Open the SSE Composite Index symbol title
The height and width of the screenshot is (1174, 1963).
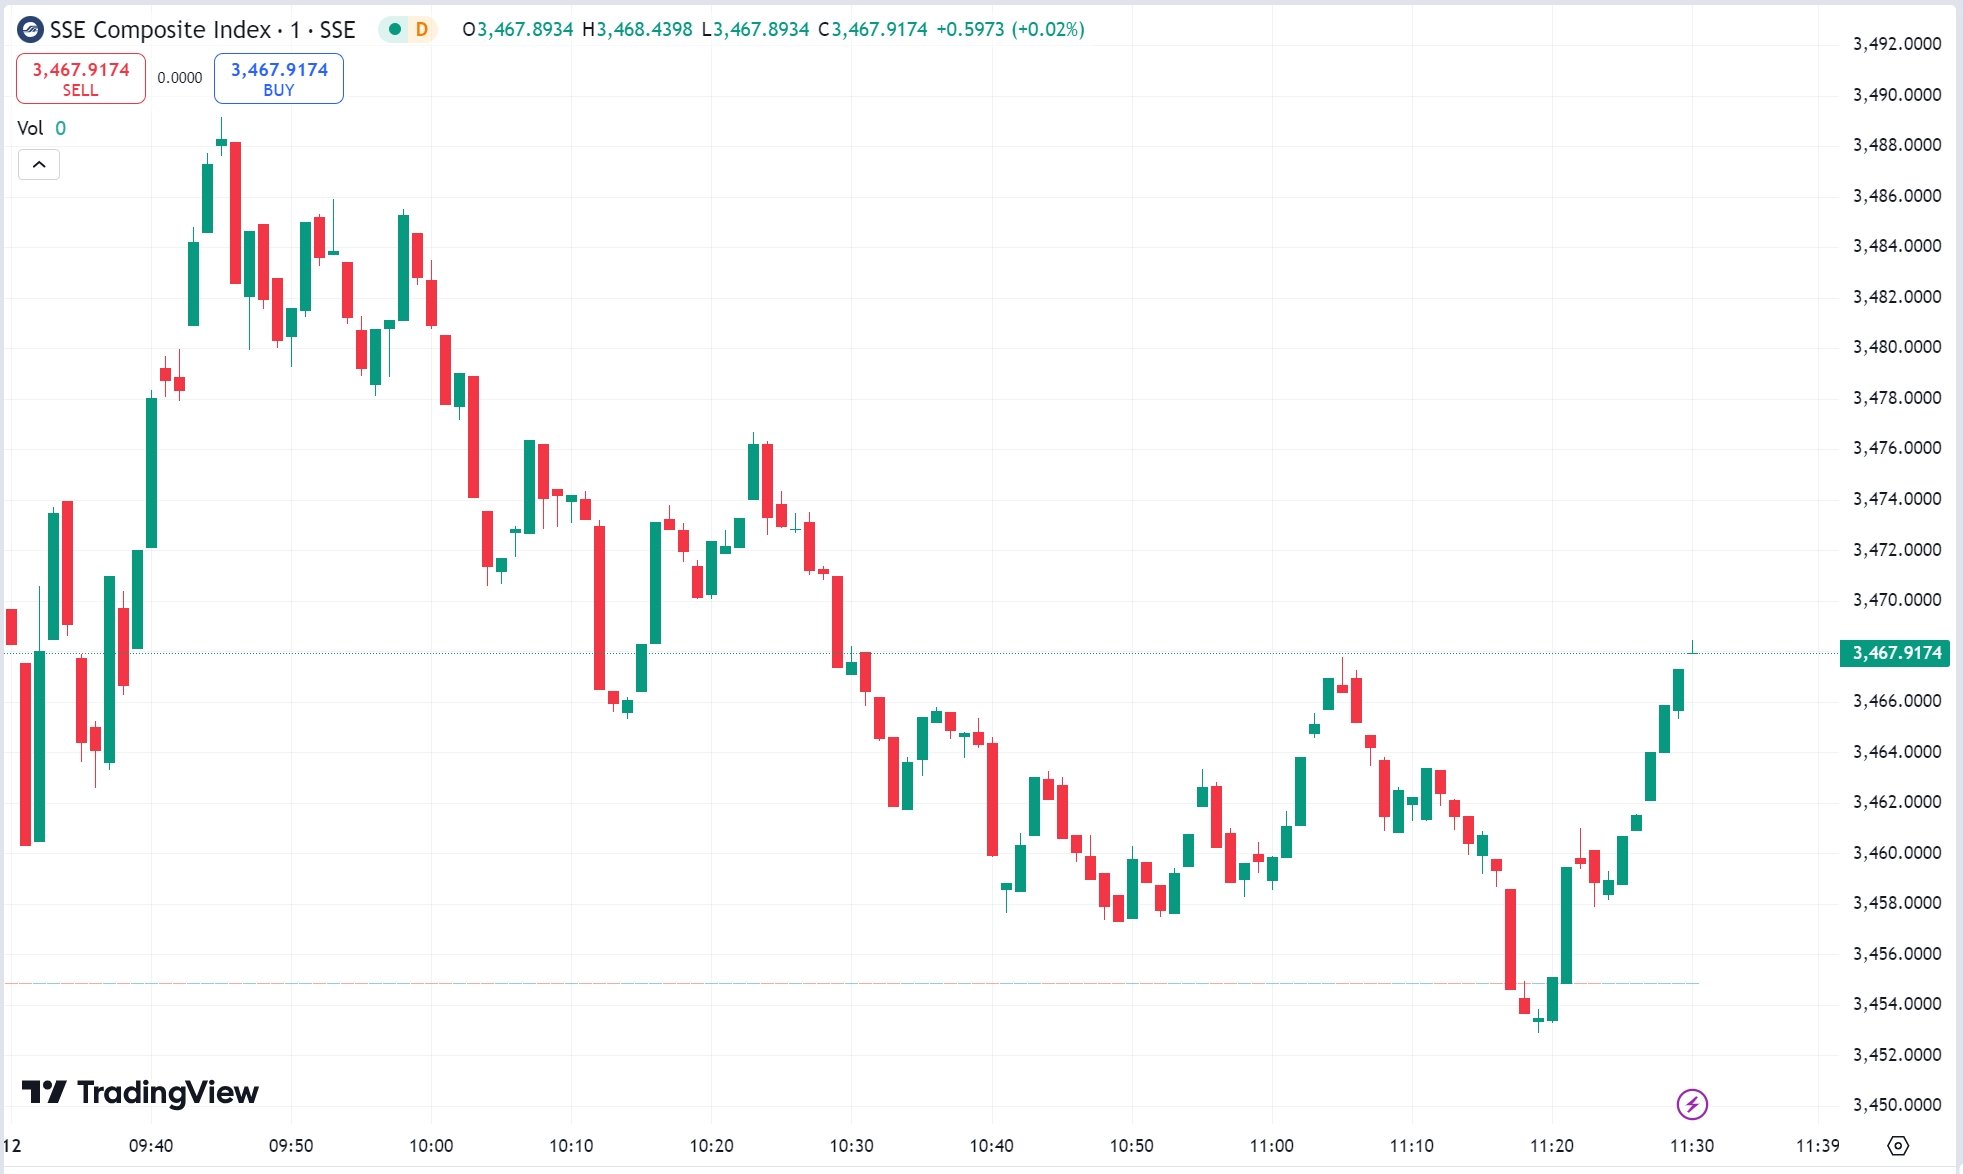coord(202,30)
